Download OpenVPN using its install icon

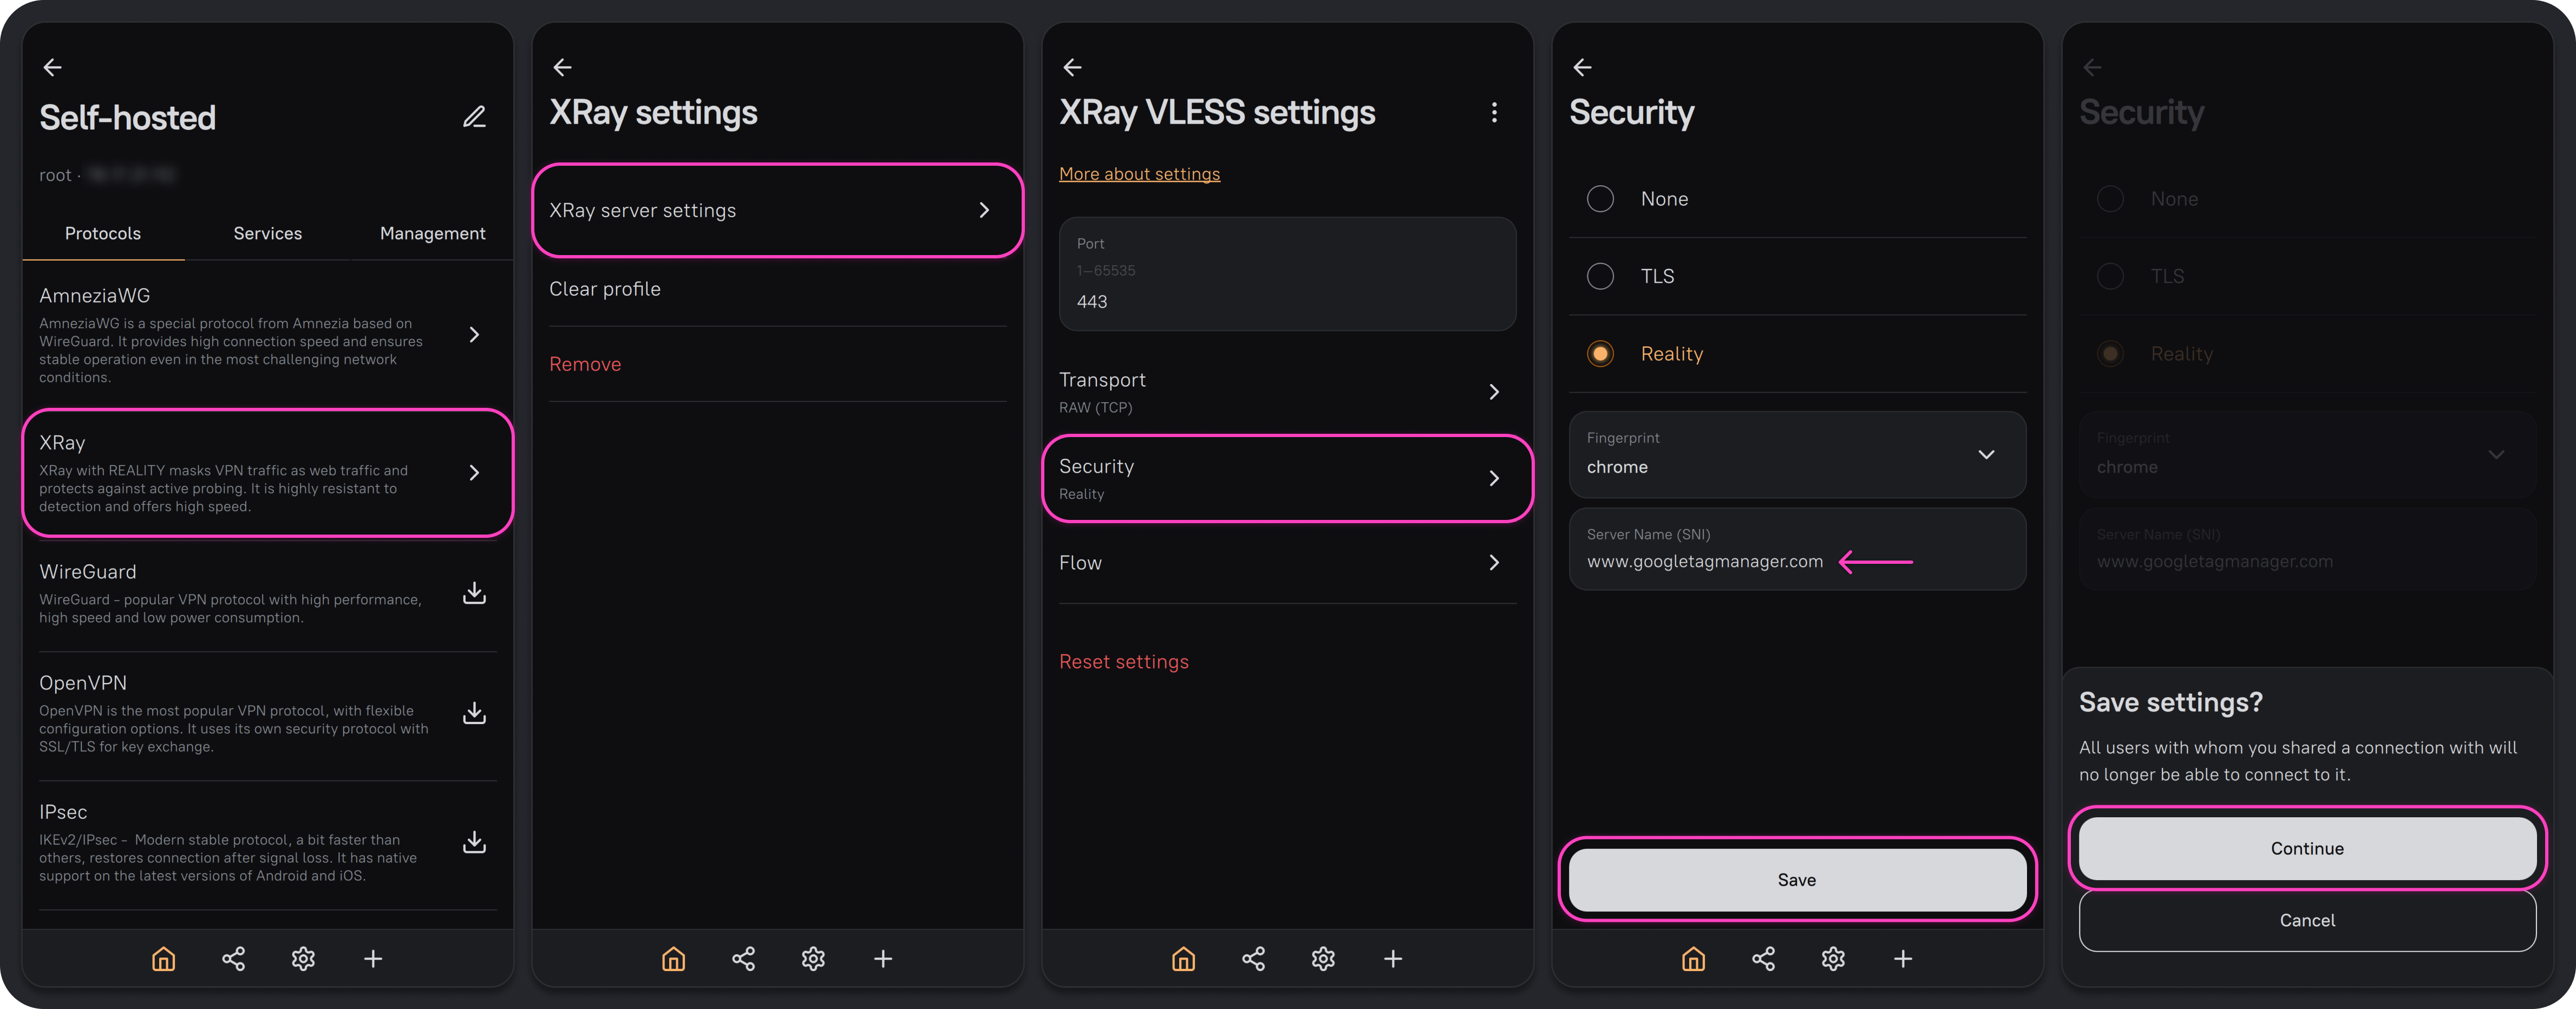point(474,713)
